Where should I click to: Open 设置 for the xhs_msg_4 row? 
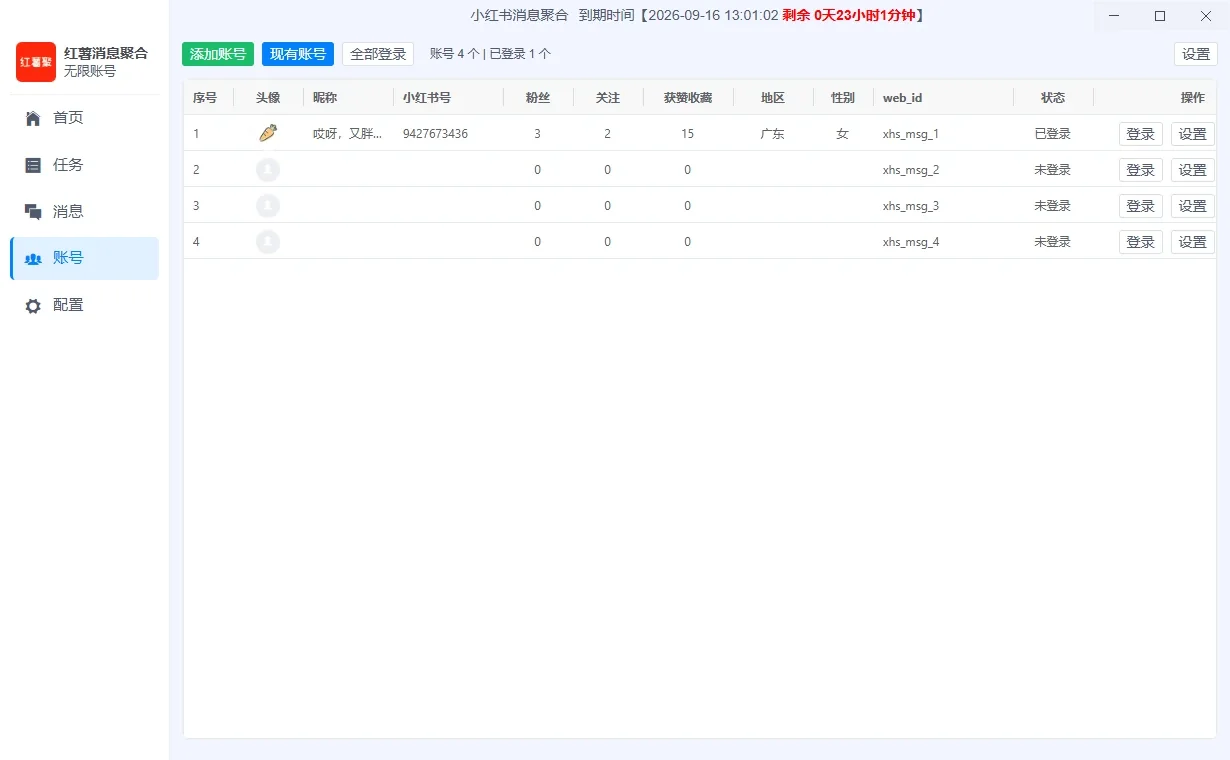coord(1193,242)
